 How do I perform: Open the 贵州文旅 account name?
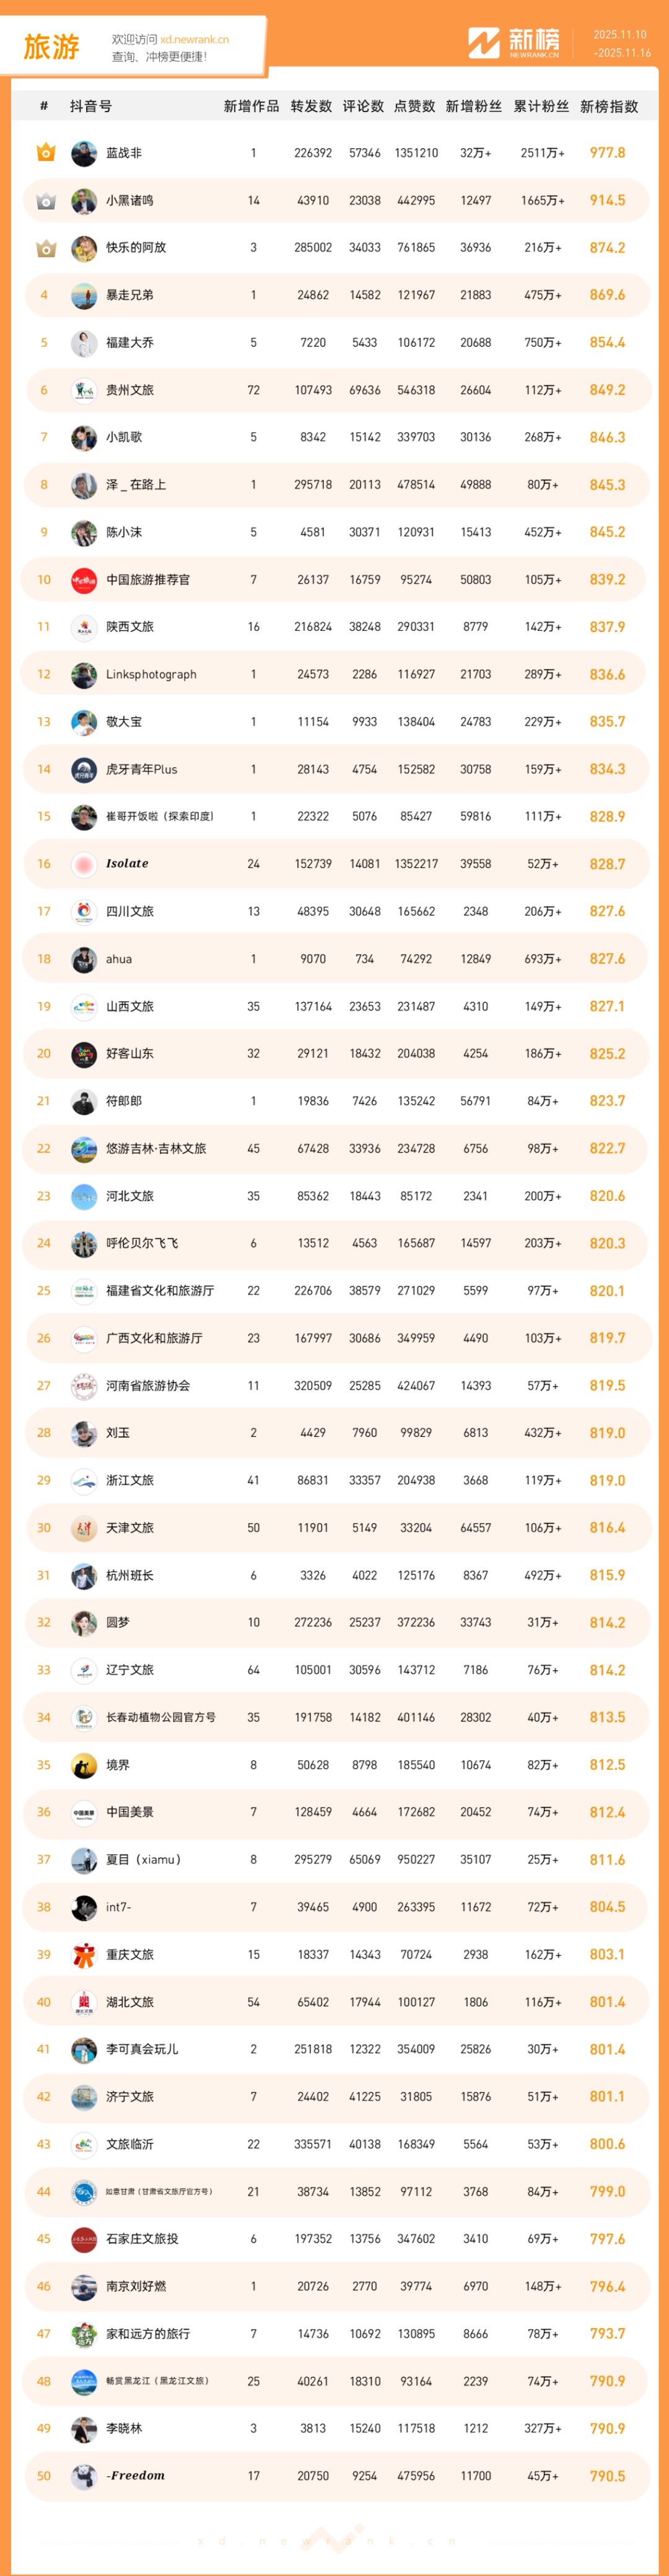(130, 390)
